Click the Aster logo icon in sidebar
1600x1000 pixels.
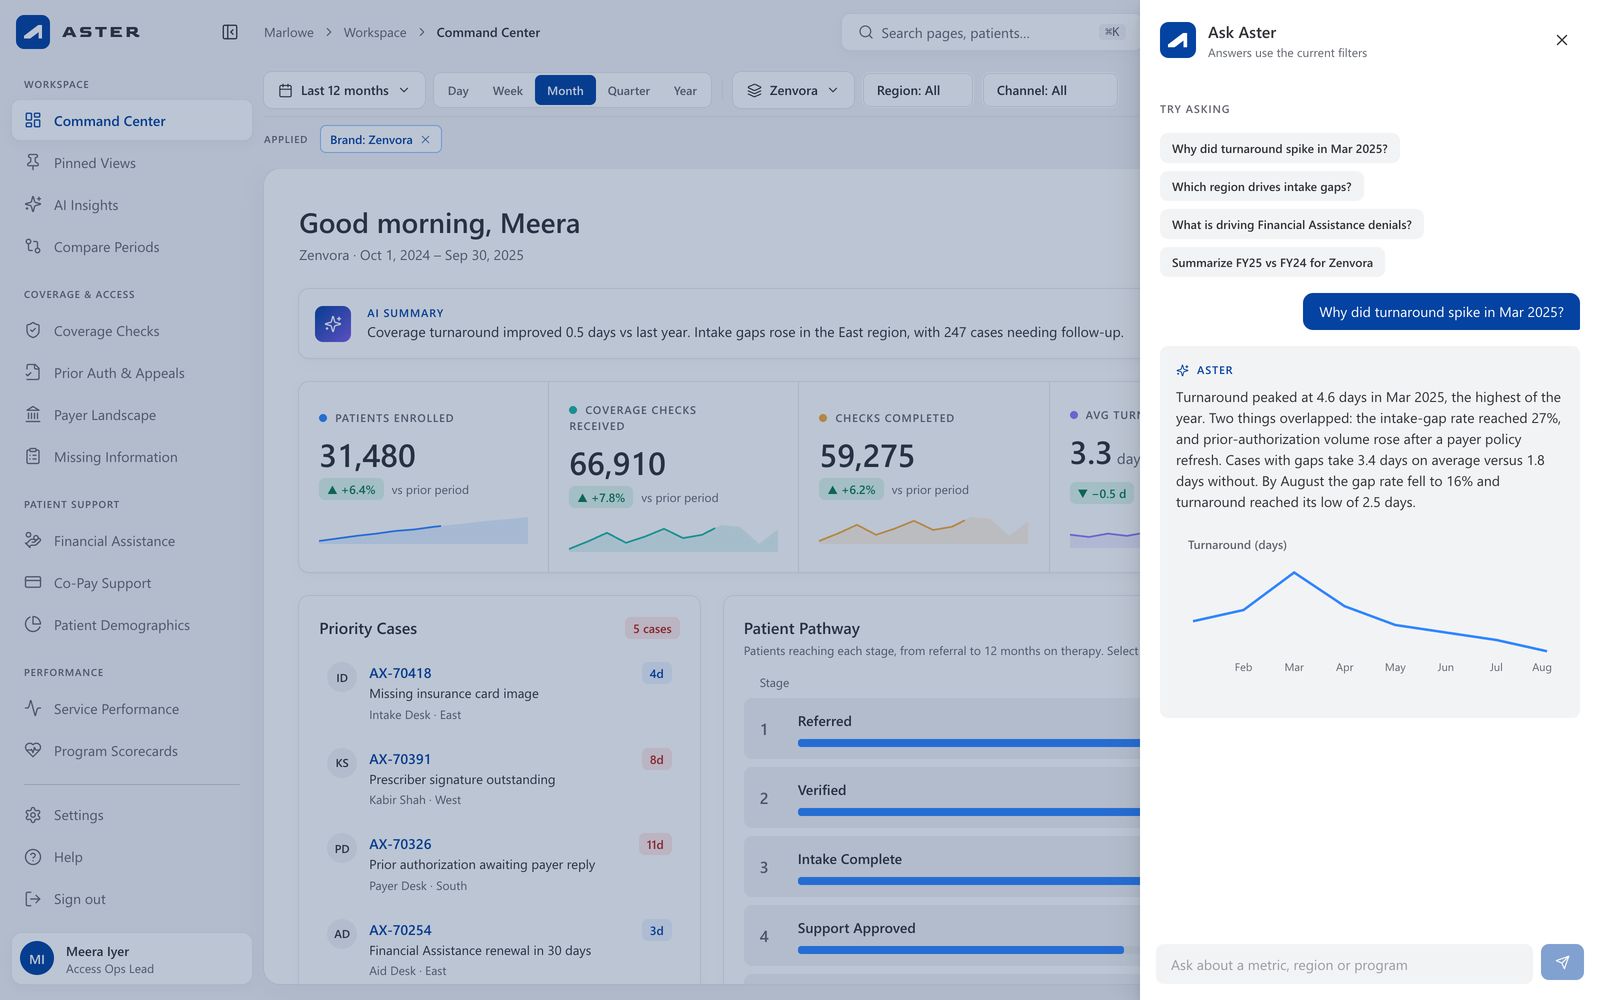point(33,32)
